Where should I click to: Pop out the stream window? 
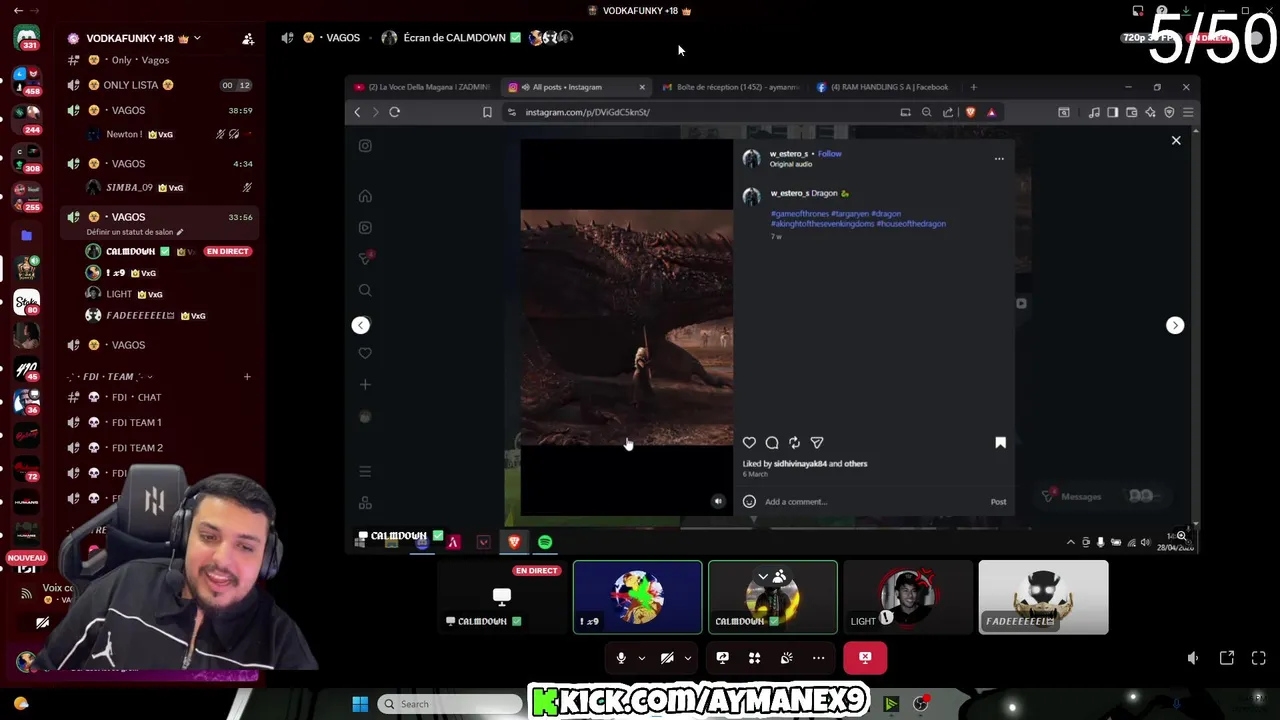(x=1227, y=658)
